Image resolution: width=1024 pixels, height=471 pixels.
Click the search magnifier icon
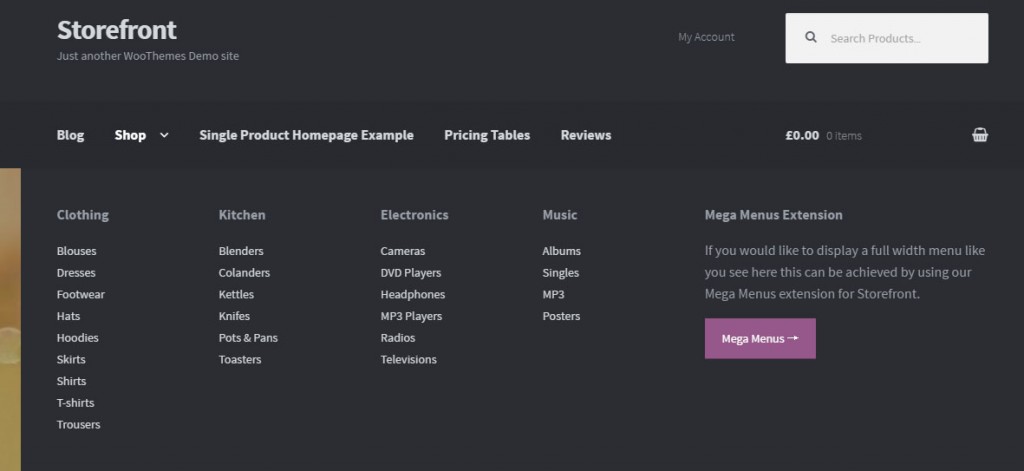tap(811, 38)
